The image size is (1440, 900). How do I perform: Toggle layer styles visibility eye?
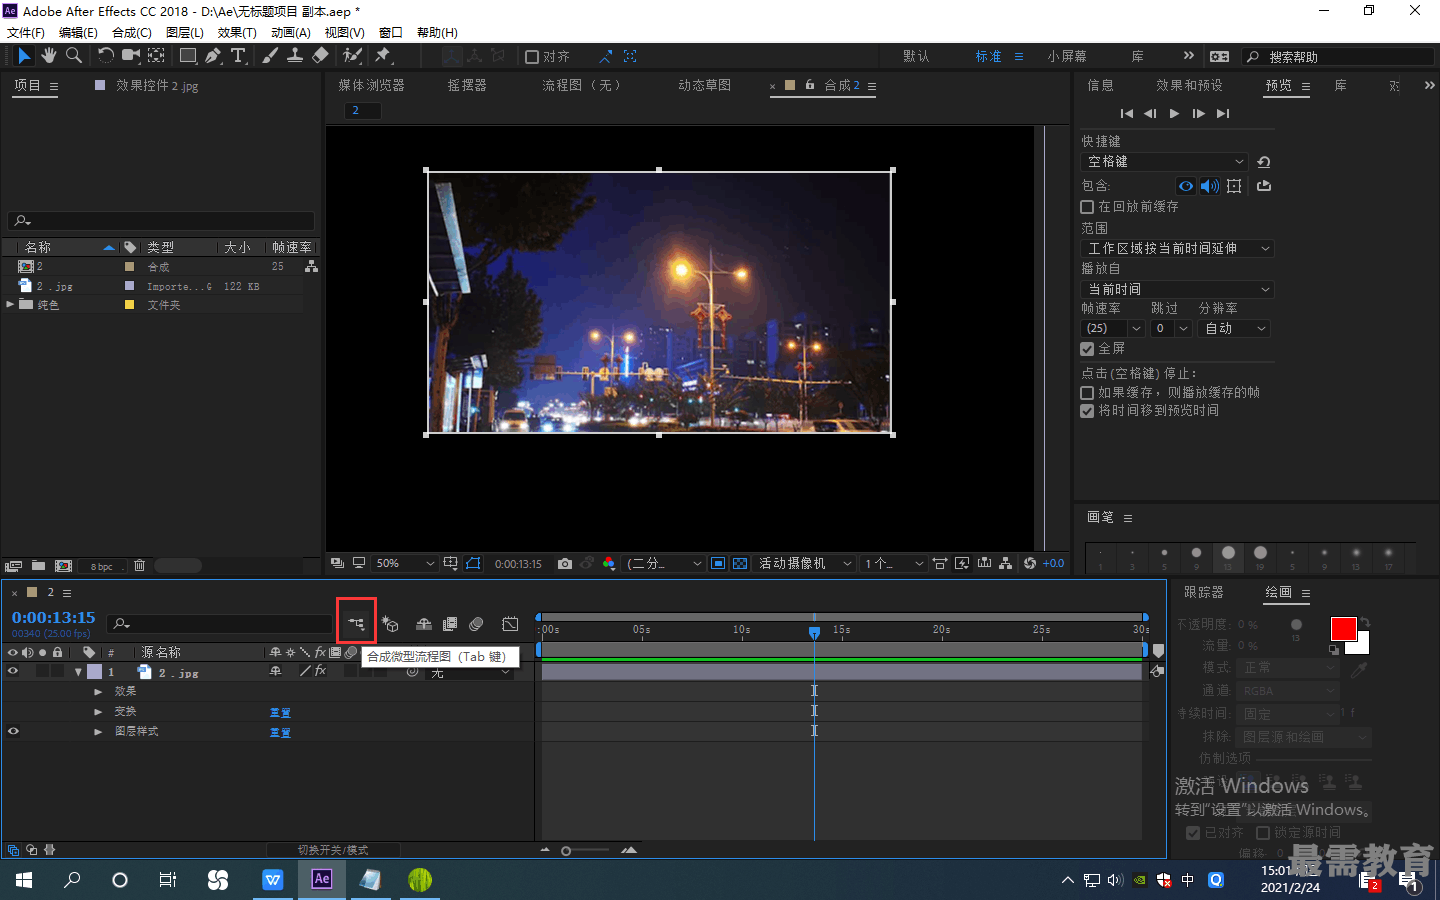pos(13,731)
